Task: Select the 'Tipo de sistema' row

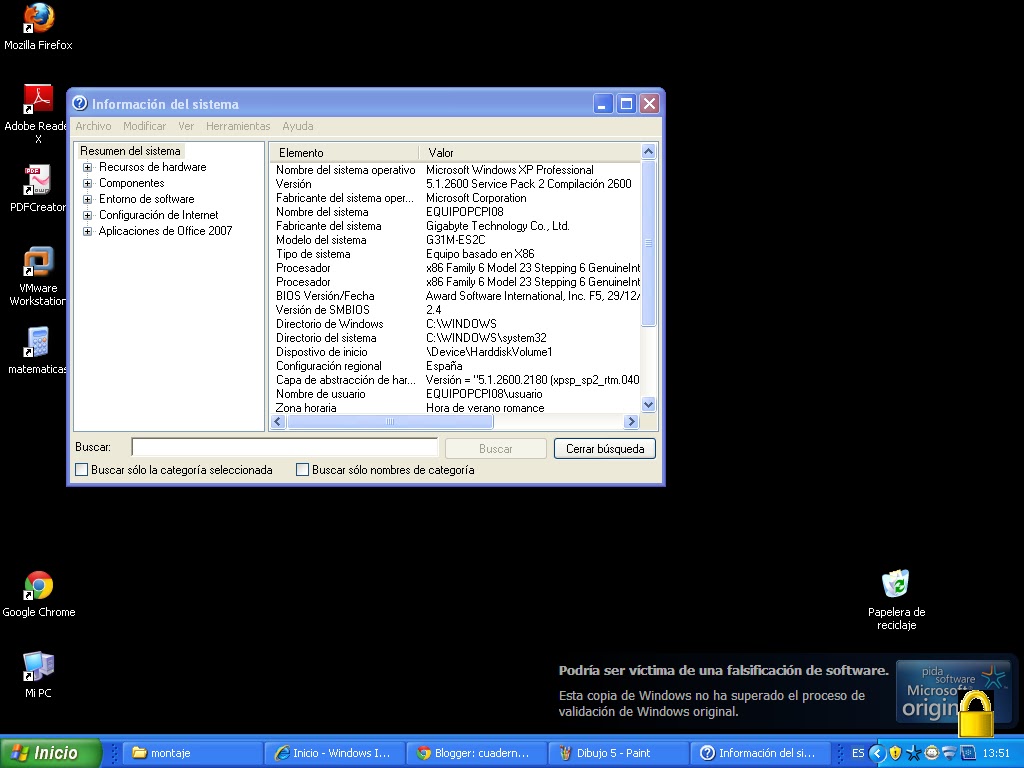Action: pyautogui.click(x=457, y=254)
